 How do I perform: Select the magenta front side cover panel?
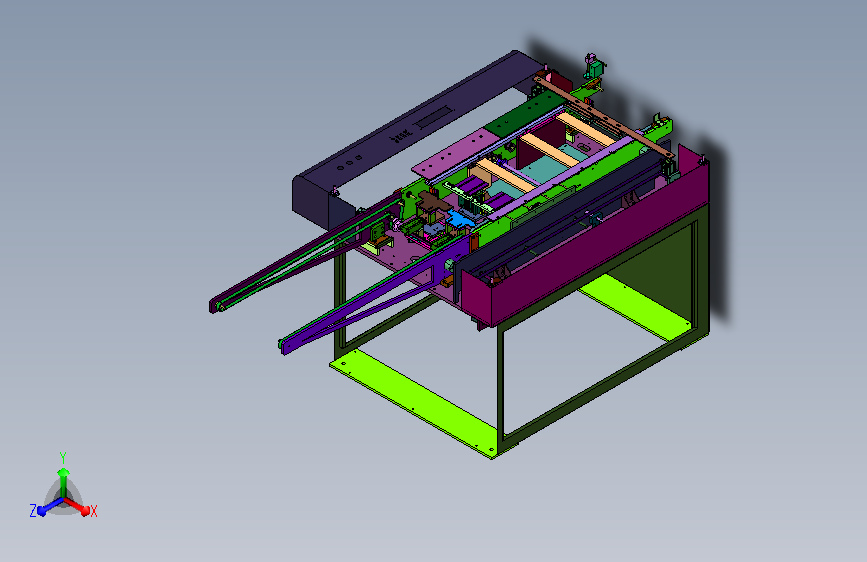[x=586, y=243]
